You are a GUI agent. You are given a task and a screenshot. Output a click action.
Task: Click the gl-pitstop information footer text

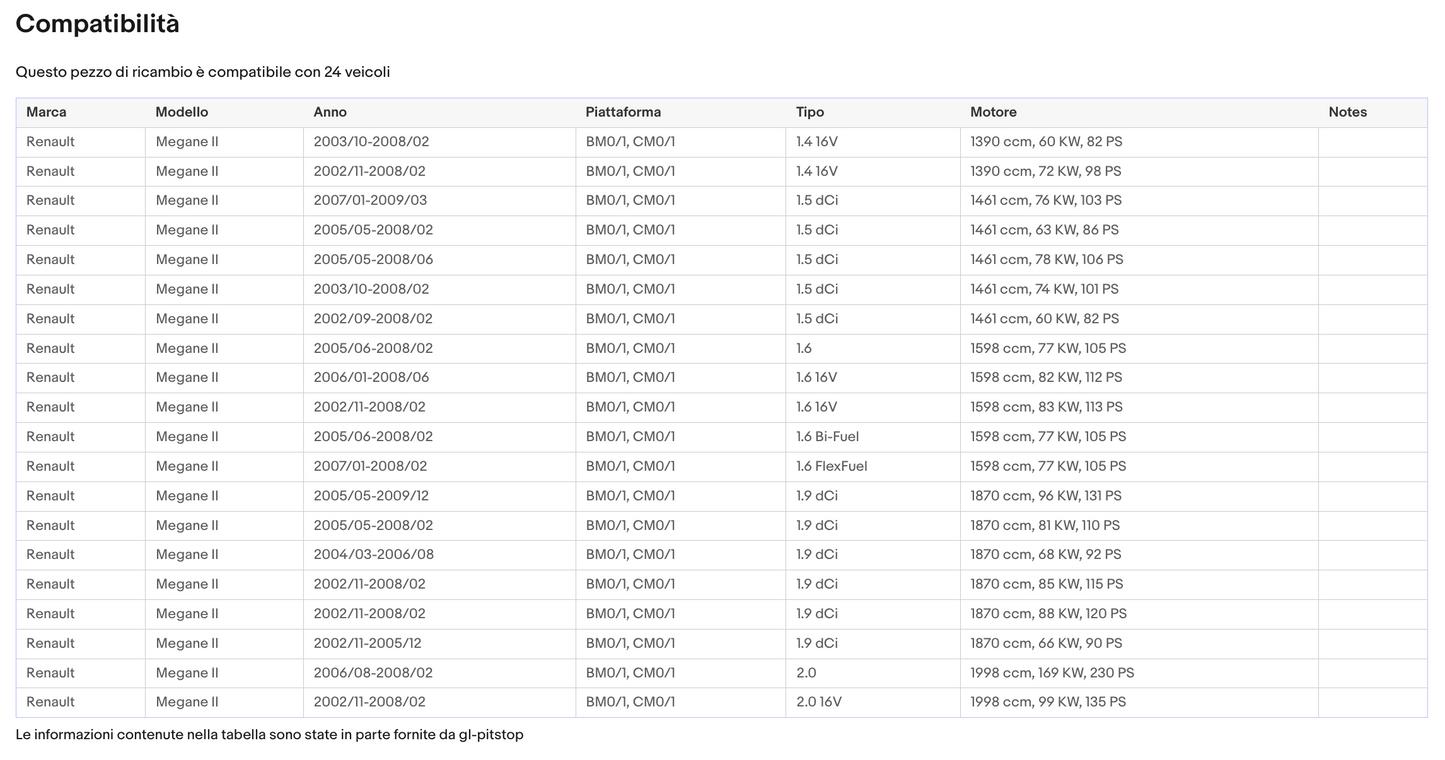pyautogui.click(x=269, y=735)
